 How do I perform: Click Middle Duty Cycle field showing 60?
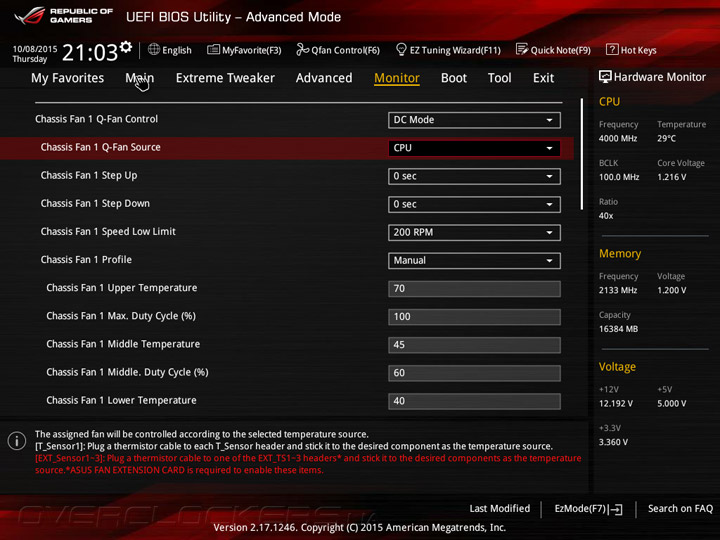[474, 373]
